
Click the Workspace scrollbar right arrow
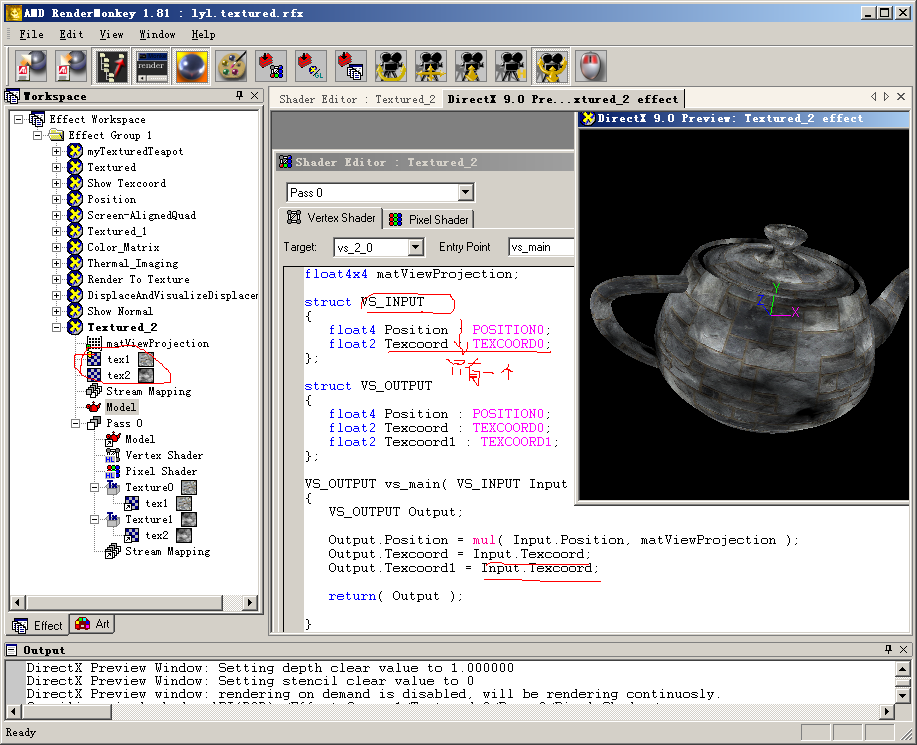[x=250, y=602]
